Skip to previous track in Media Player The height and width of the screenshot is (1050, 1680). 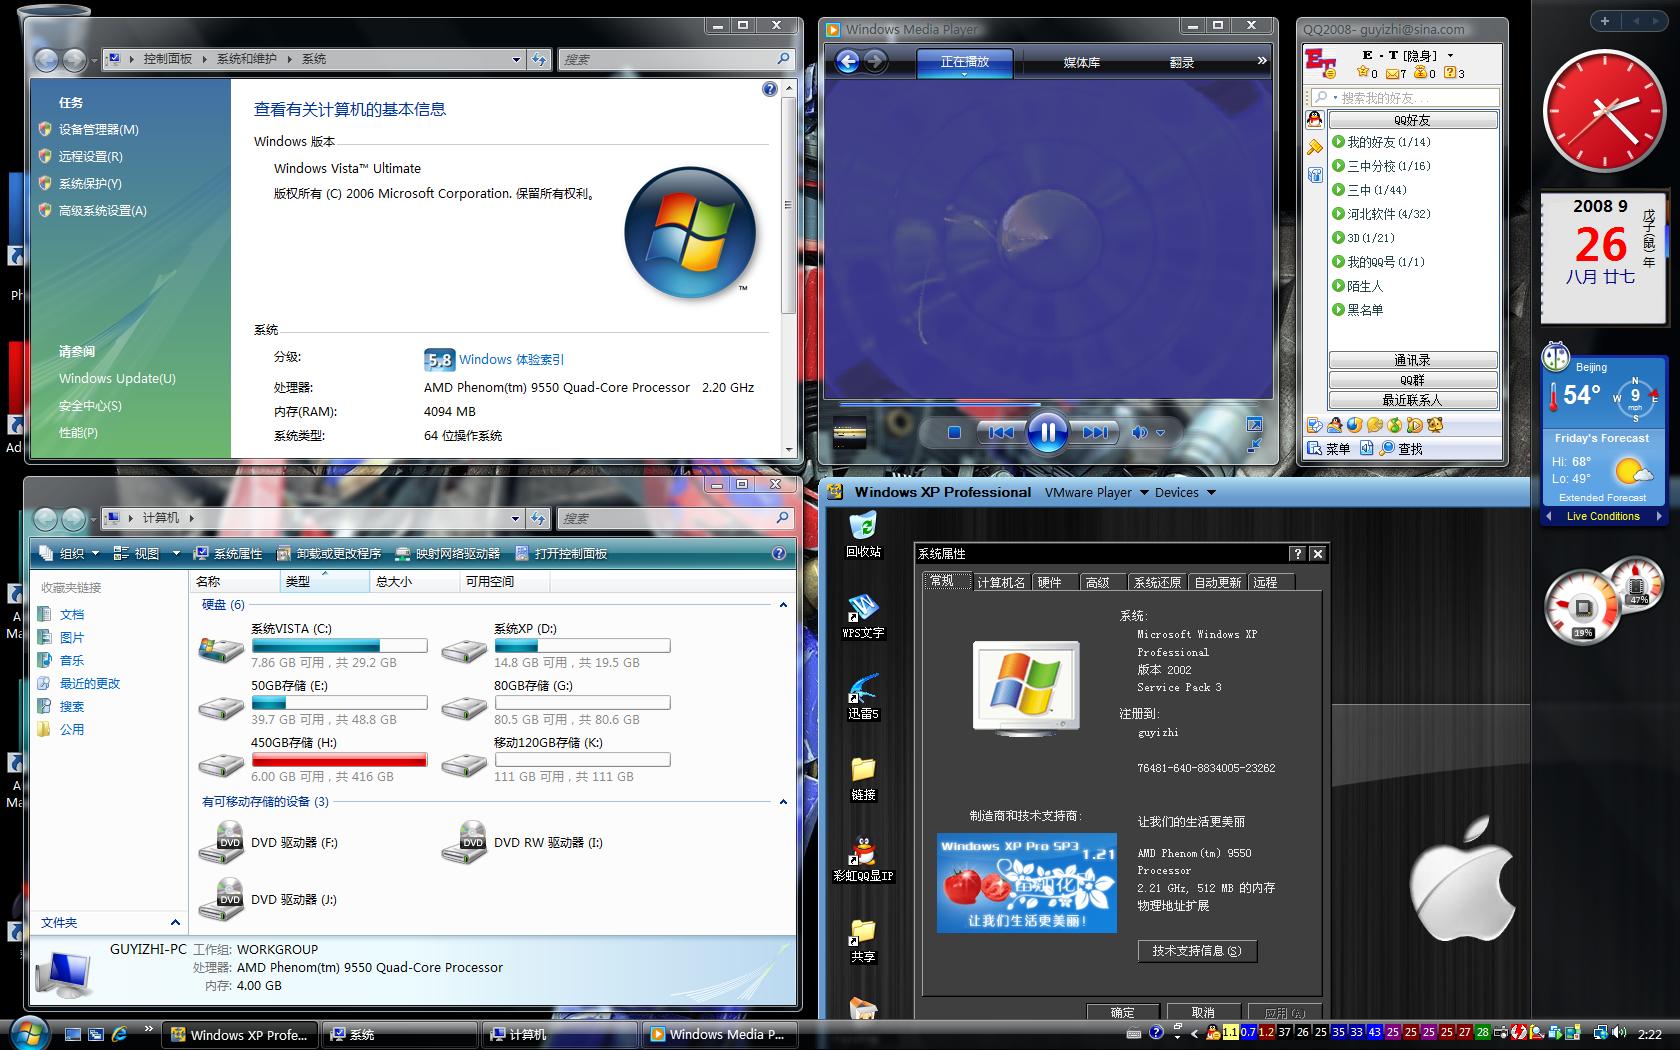click(x=1000, y=433)
